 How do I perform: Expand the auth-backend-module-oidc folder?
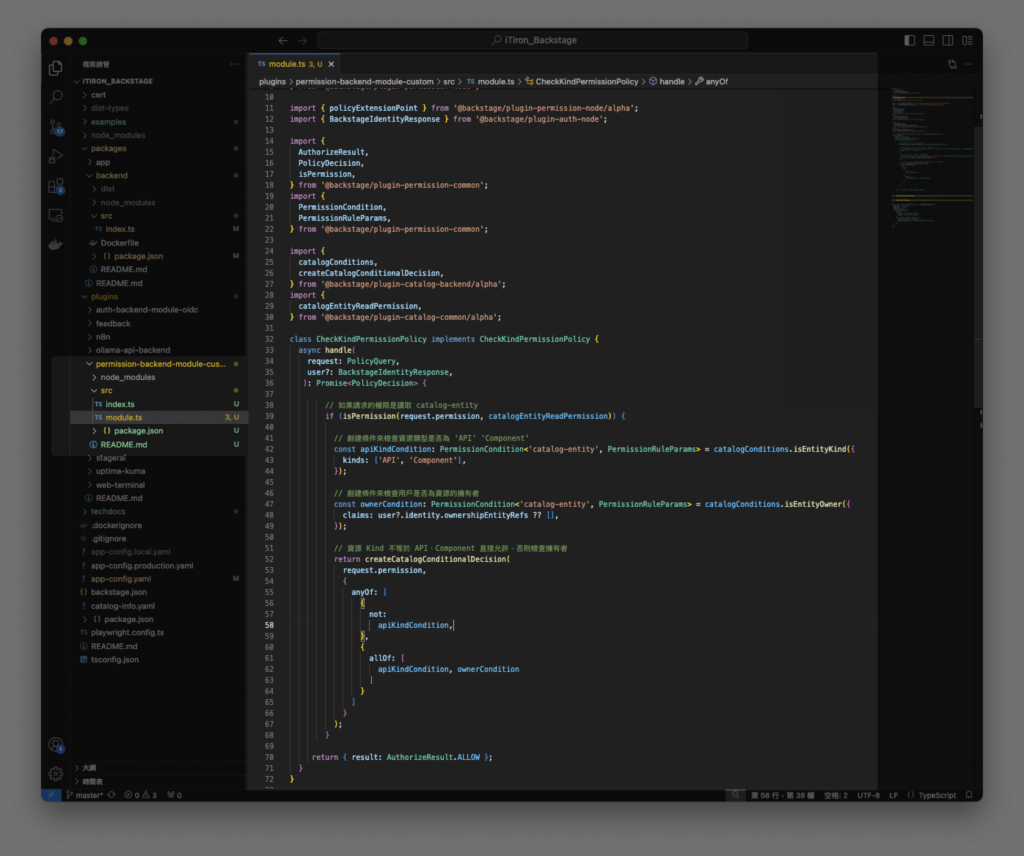pyautogui.click(x=146, y=310)
